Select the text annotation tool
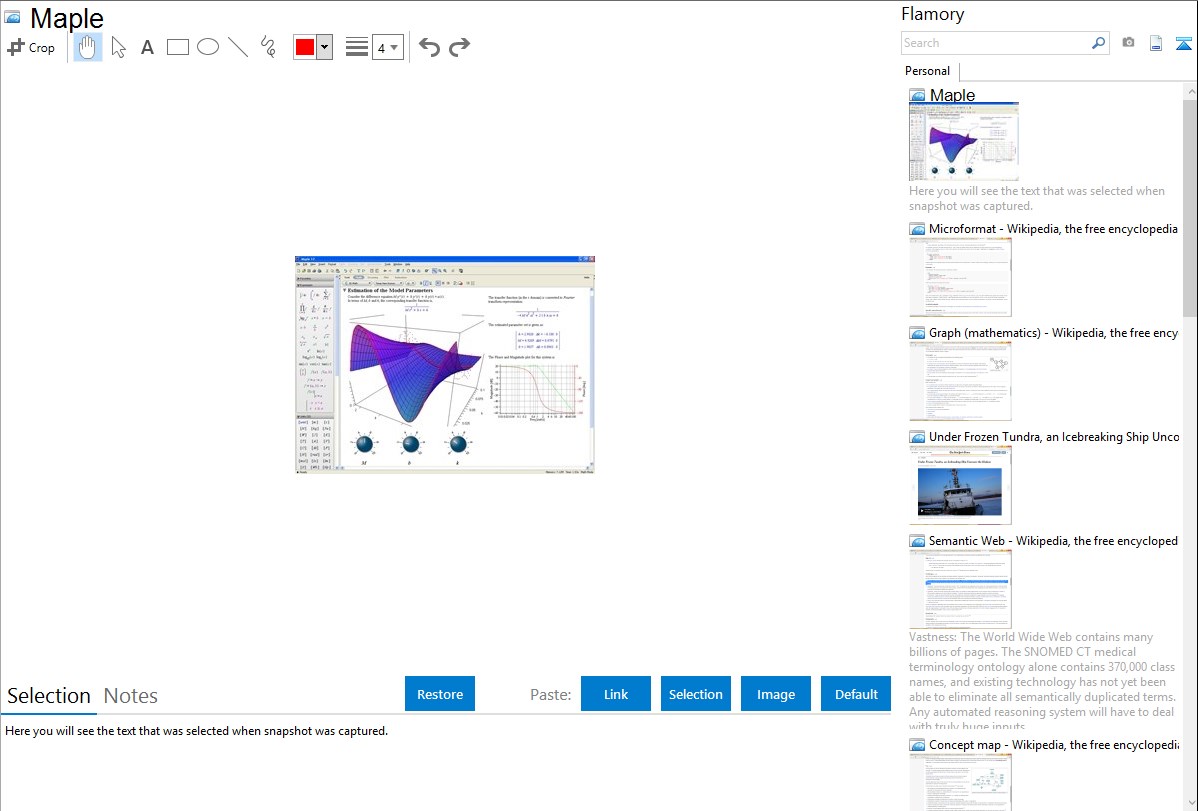The image size is (1198, 811). pyautogui.click(x=147, y=47)
